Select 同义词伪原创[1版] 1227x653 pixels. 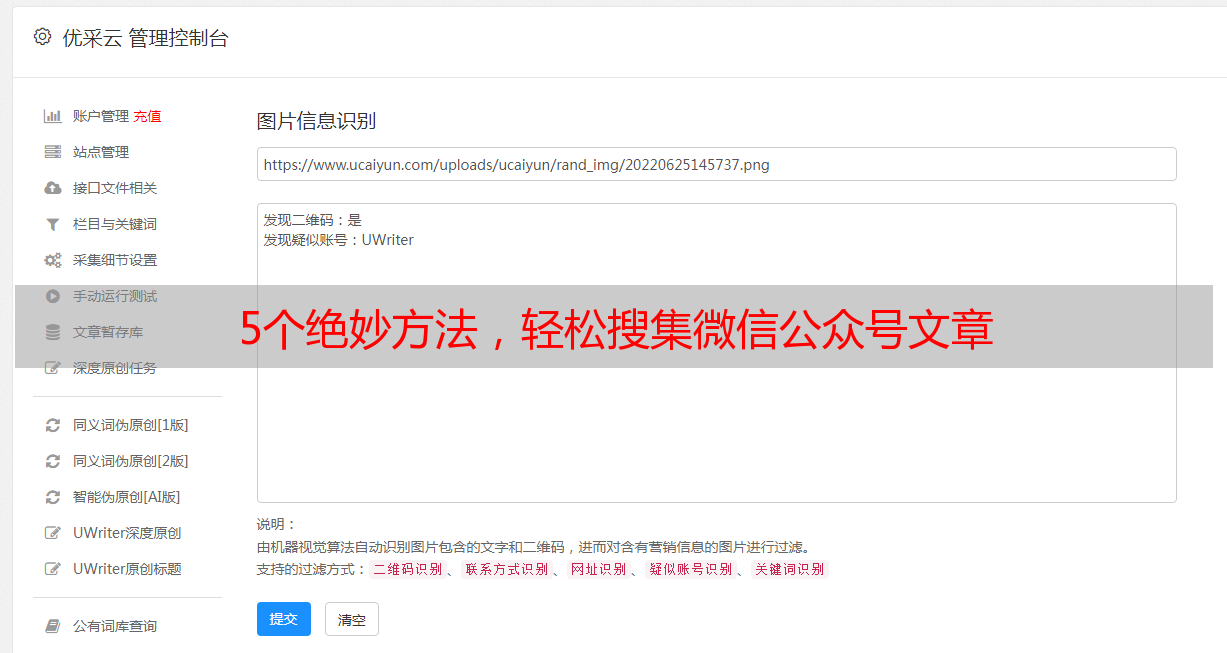131,425
